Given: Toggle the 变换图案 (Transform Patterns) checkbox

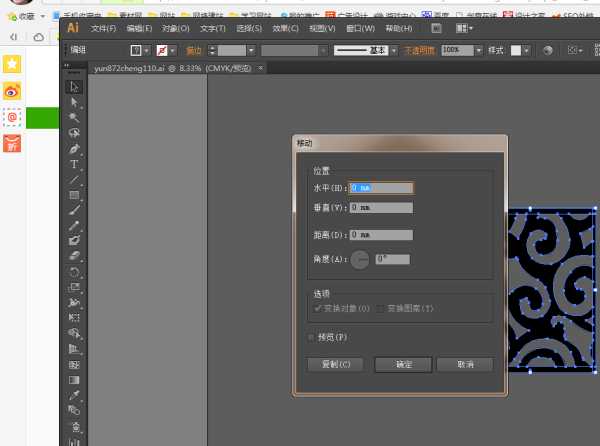Looking at the screenshot, I should pyautogui.click(x=382, y=308).
